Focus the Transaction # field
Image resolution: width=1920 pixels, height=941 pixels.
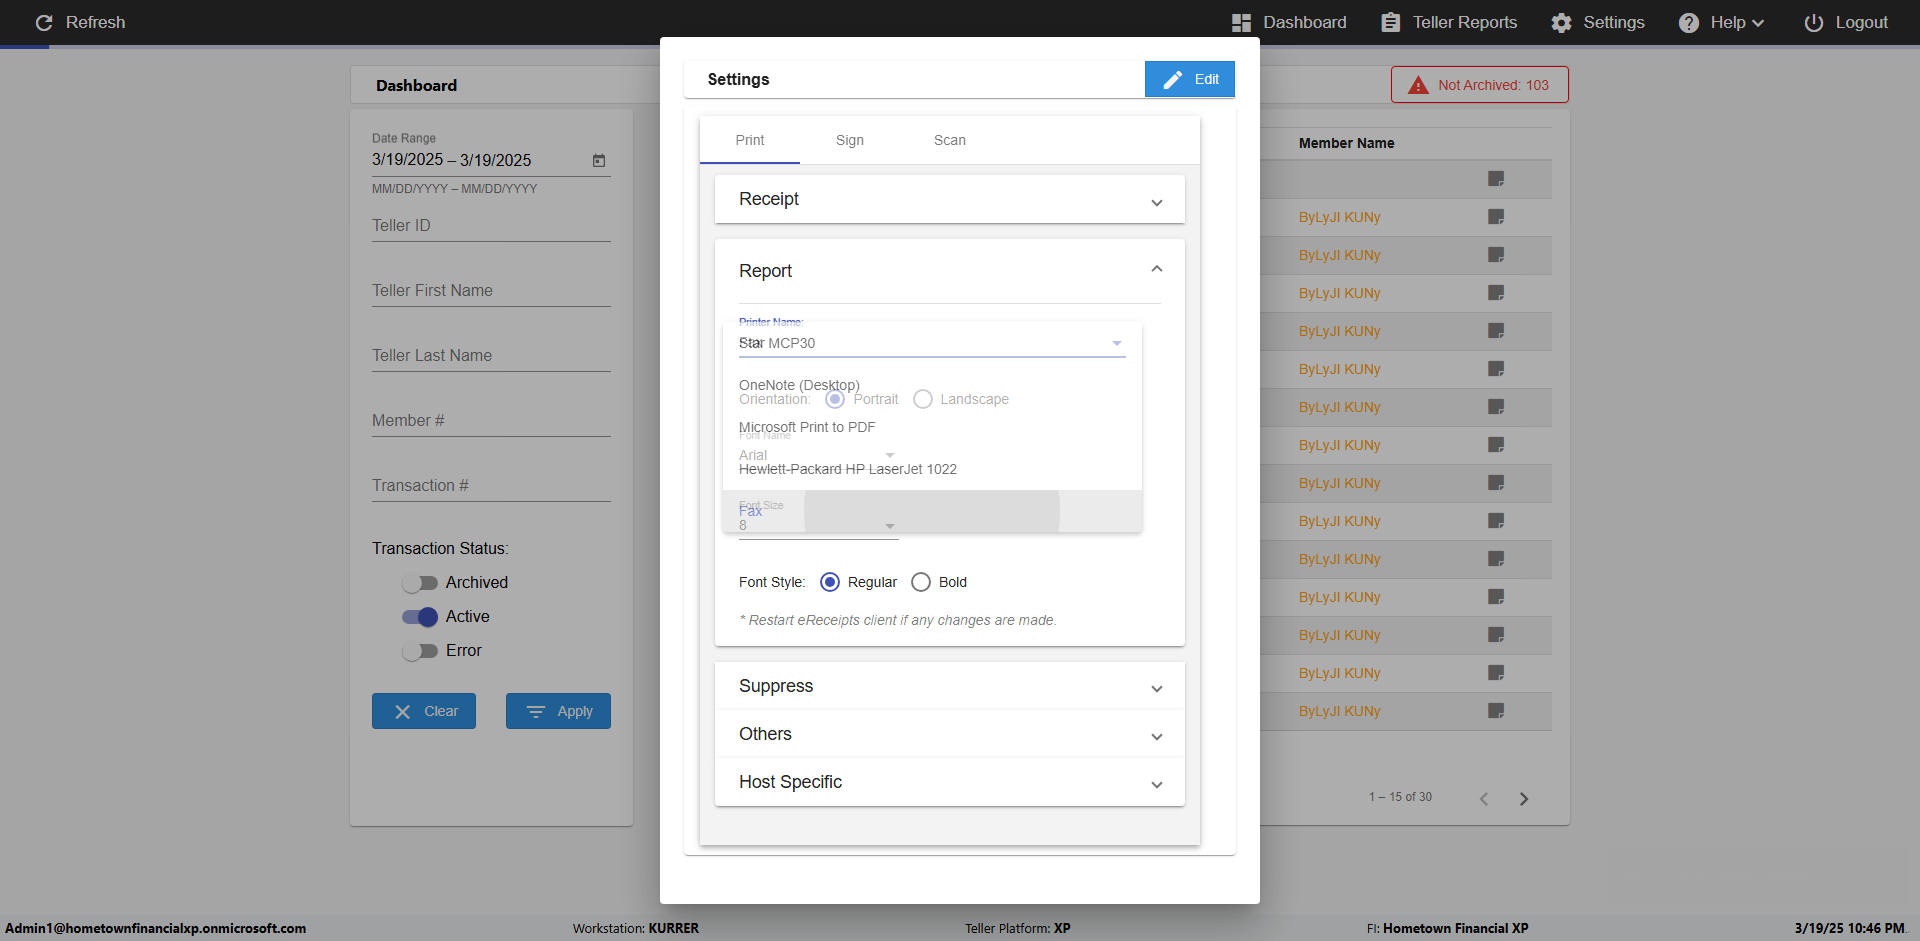[x=491, y=486]
